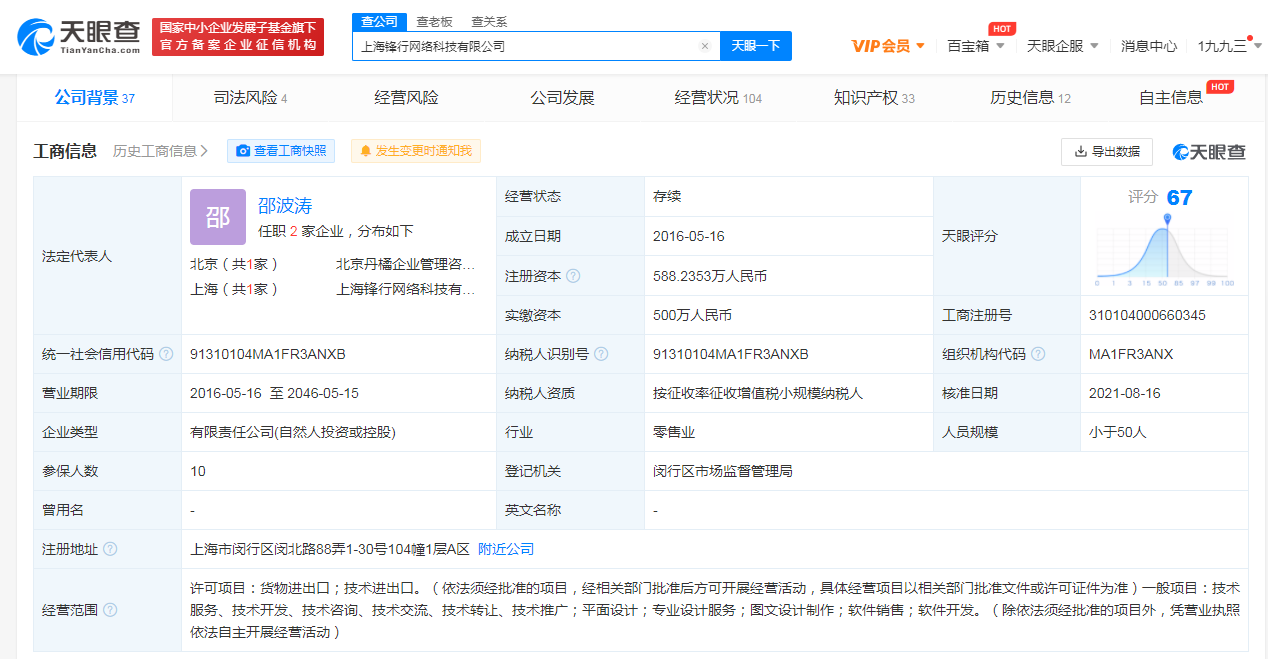Switch to the 查老板 search tab
This screenshot has width=1268, height=659.
pos(434,22)
